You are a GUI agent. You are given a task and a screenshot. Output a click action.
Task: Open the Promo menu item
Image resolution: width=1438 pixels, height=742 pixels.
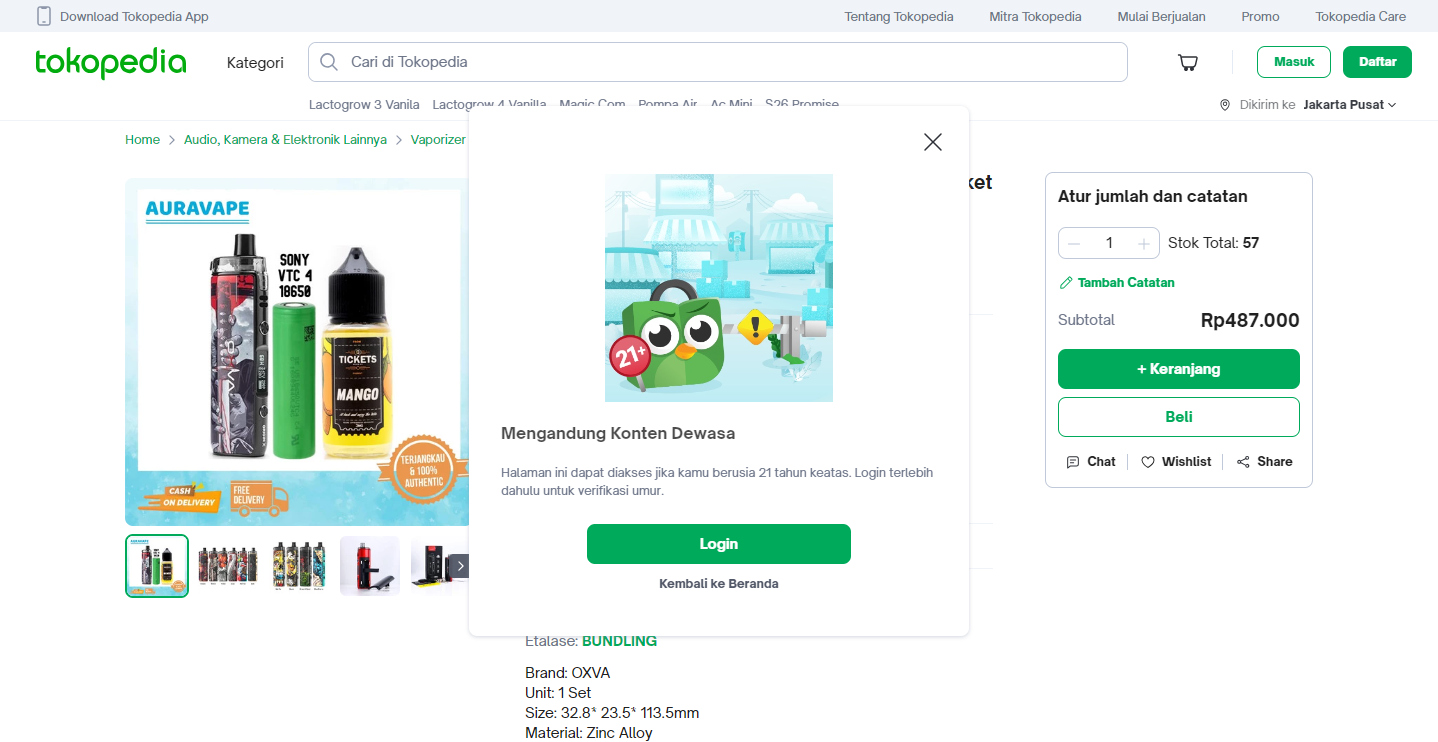(1259, 16)
